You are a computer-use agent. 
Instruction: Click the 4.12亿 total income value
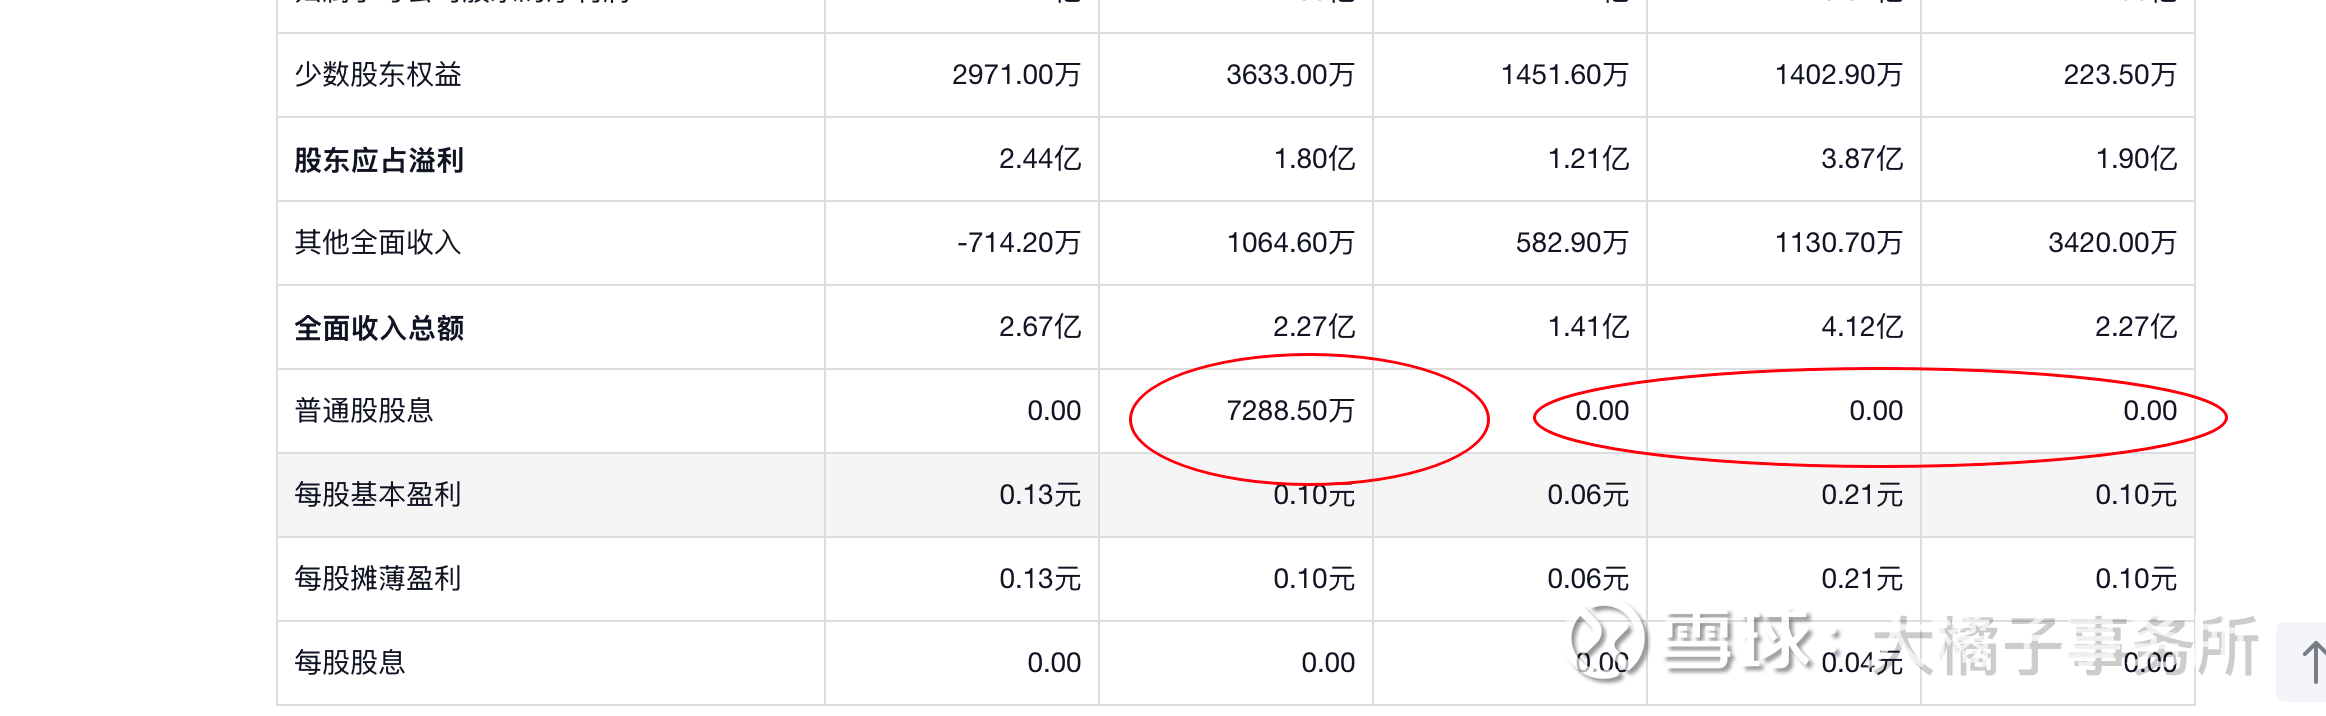[1861, 327]
